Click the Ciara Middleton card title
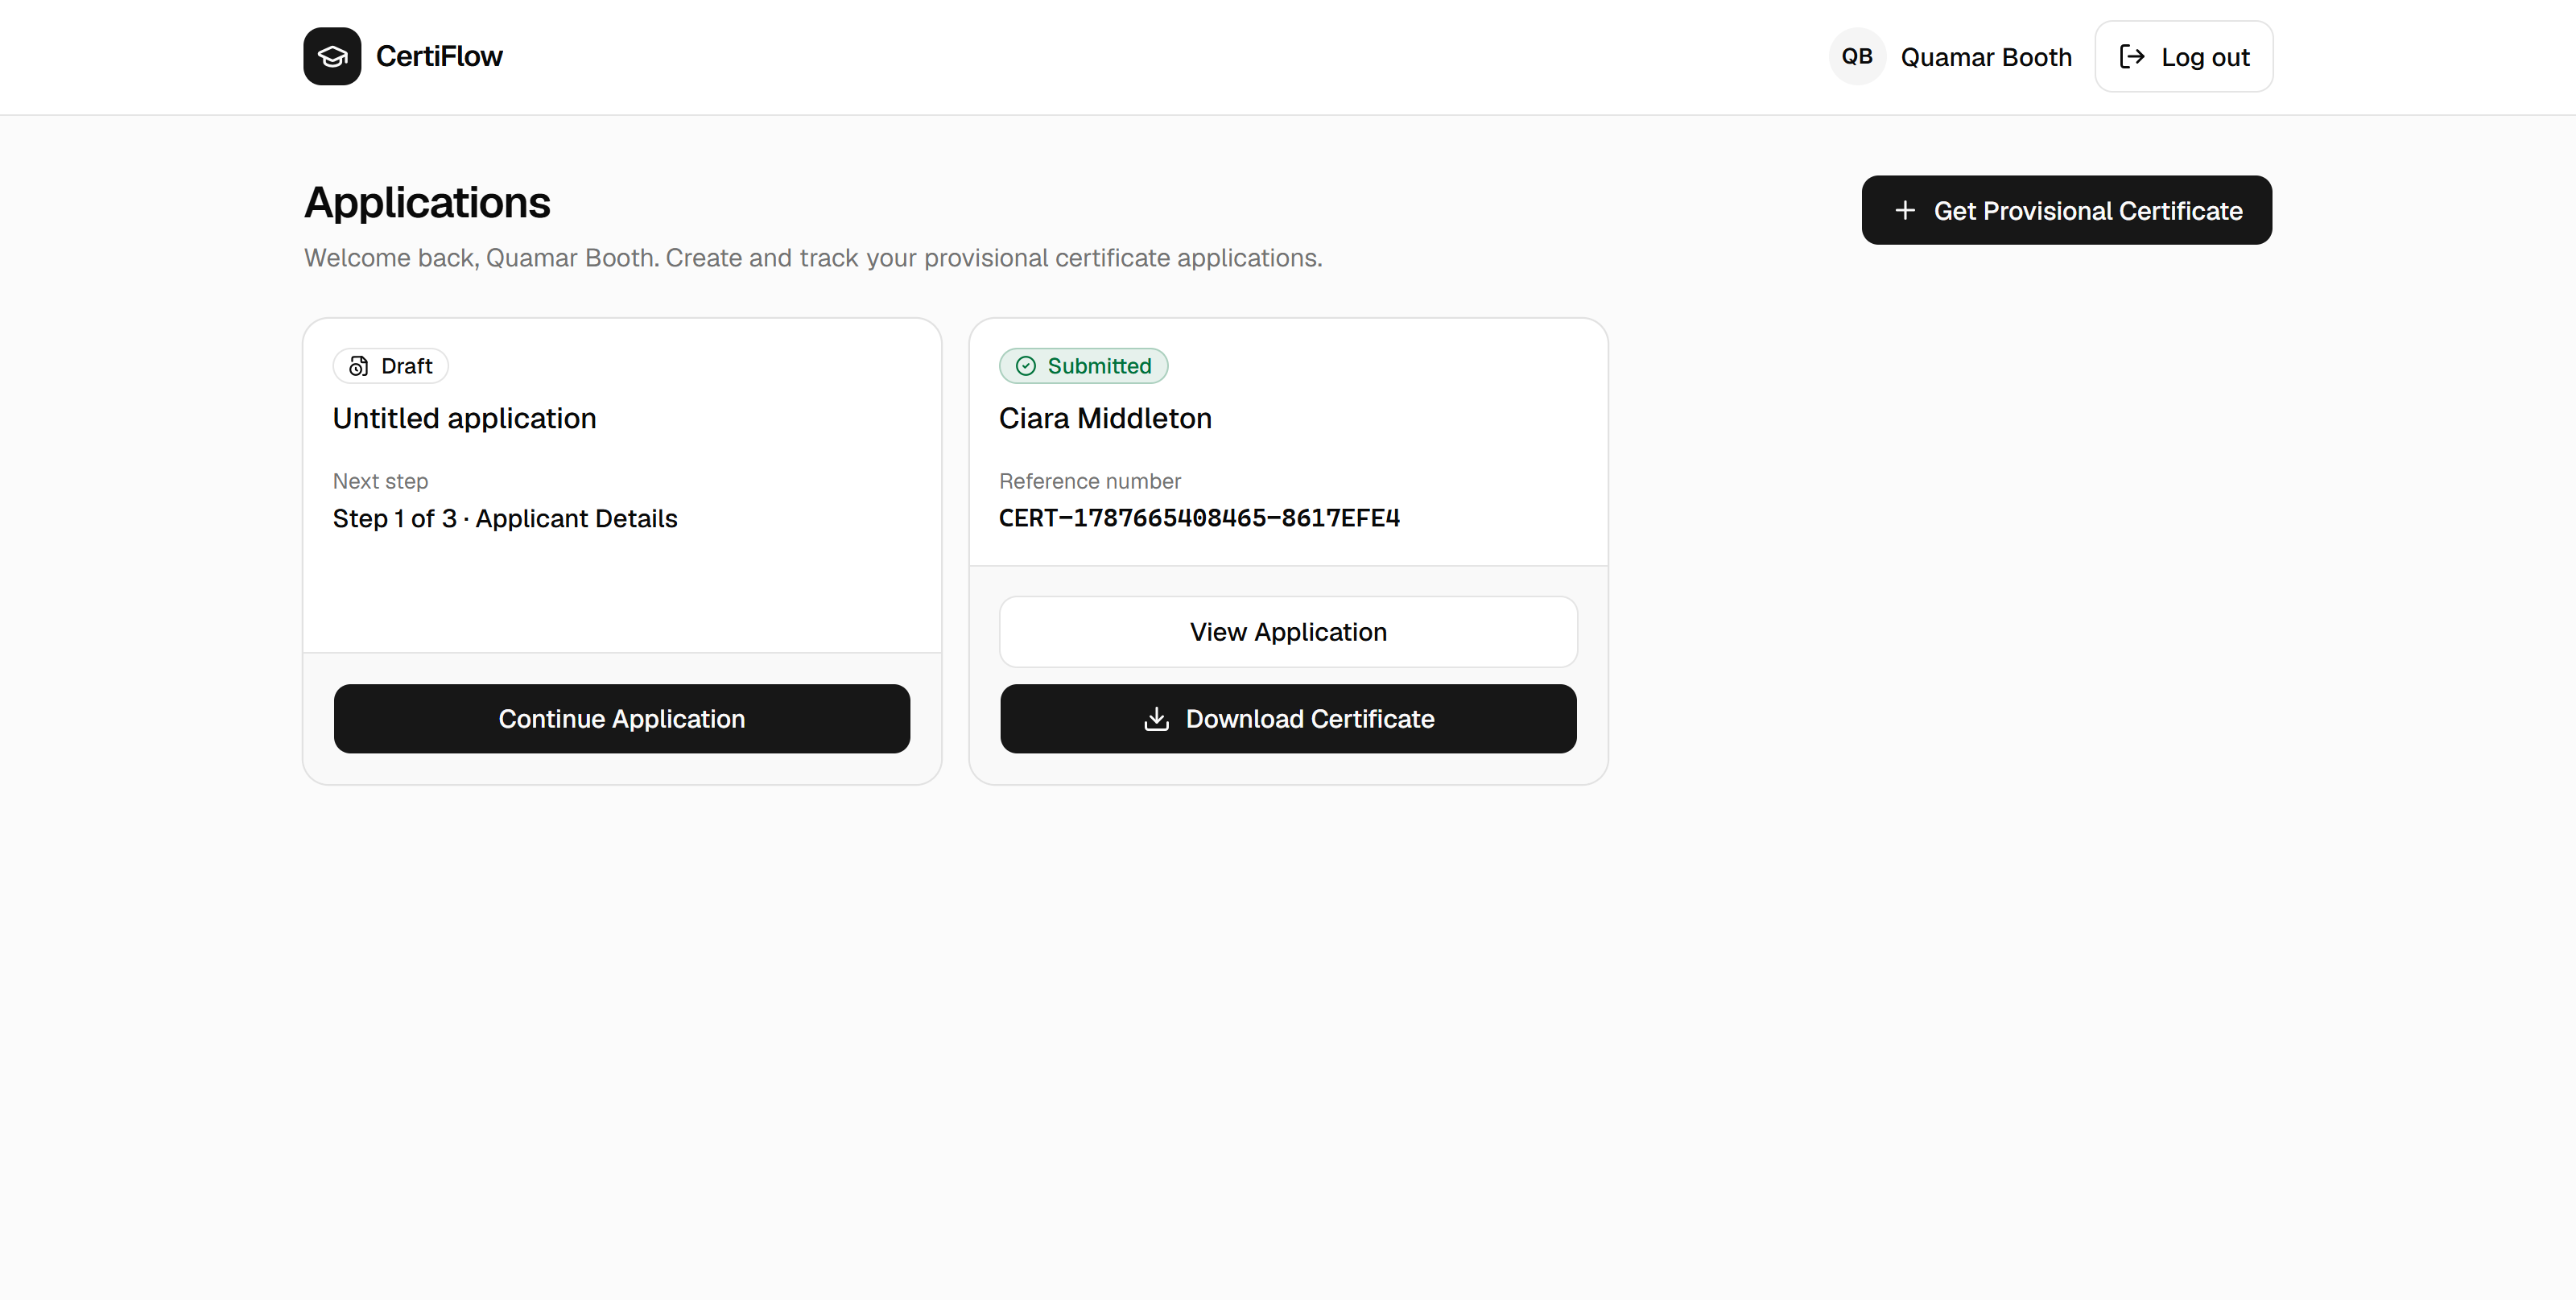Screen dimensions: 2576x1300 tap(1105, 418)
